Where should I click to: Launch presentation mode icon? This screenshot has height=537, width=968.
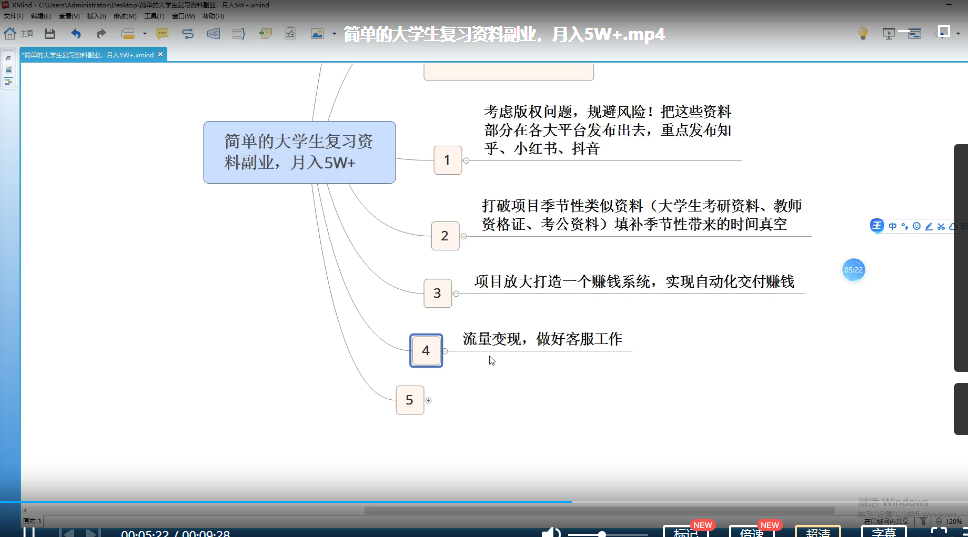click(x=888, y=34)
